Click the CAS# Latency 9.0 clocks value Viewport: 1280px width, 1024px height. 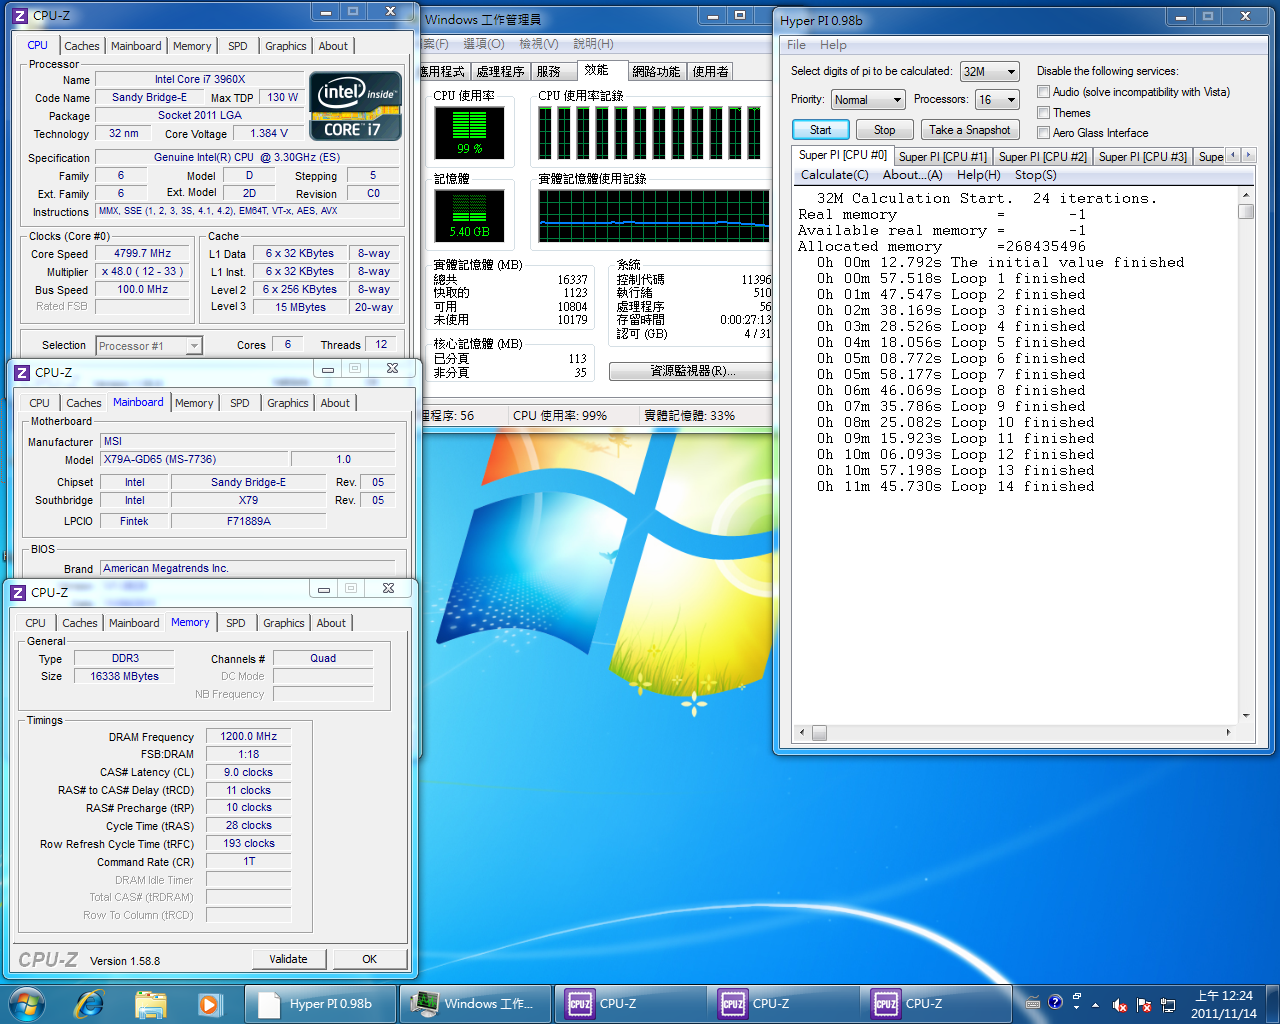(249, 772)
